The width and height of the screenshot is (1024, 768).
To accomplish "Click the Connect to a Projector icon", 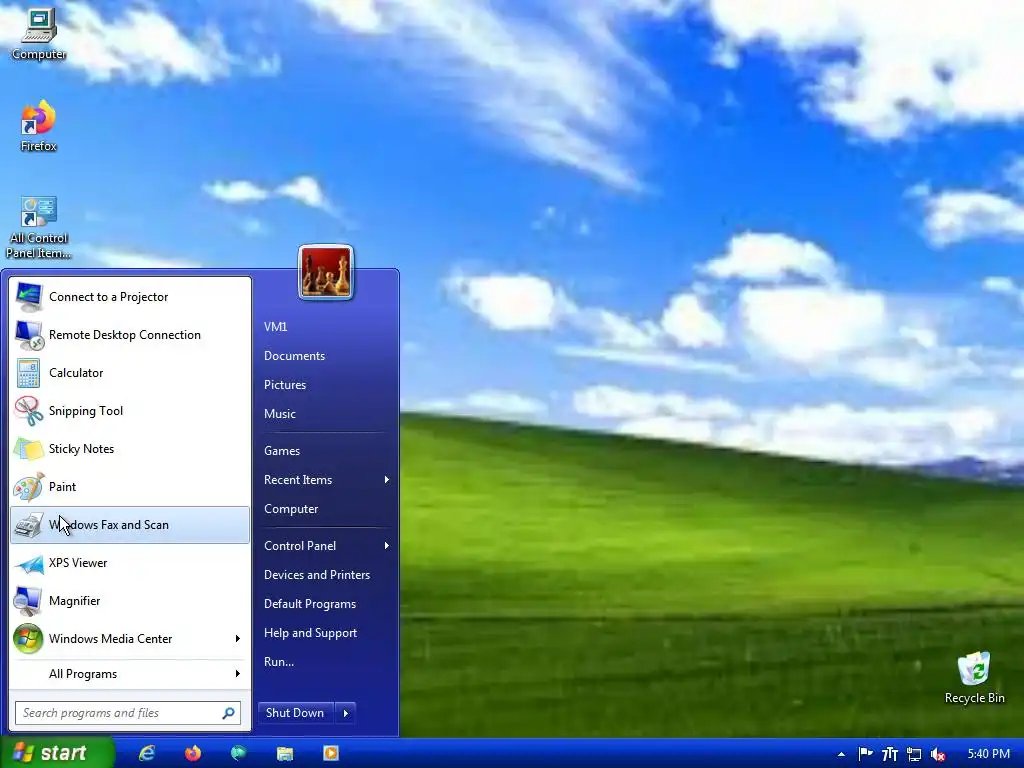I will [28, 297].
